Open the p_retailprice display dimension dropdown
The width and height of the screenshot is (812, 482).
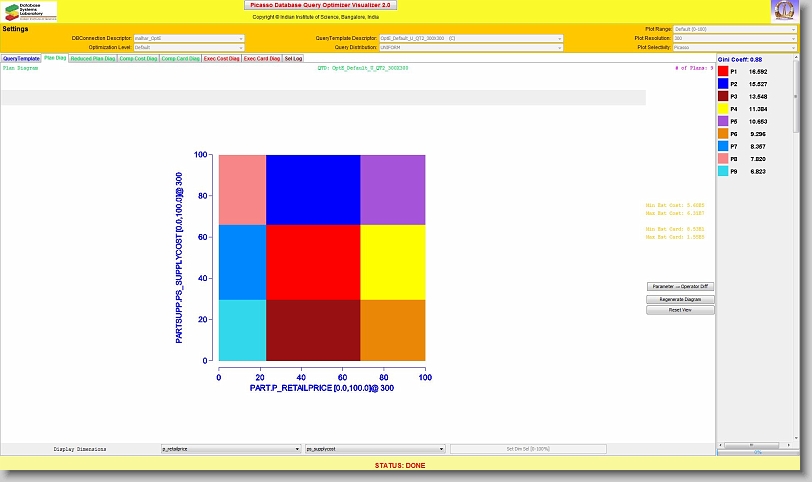click(x=231, y=449)
